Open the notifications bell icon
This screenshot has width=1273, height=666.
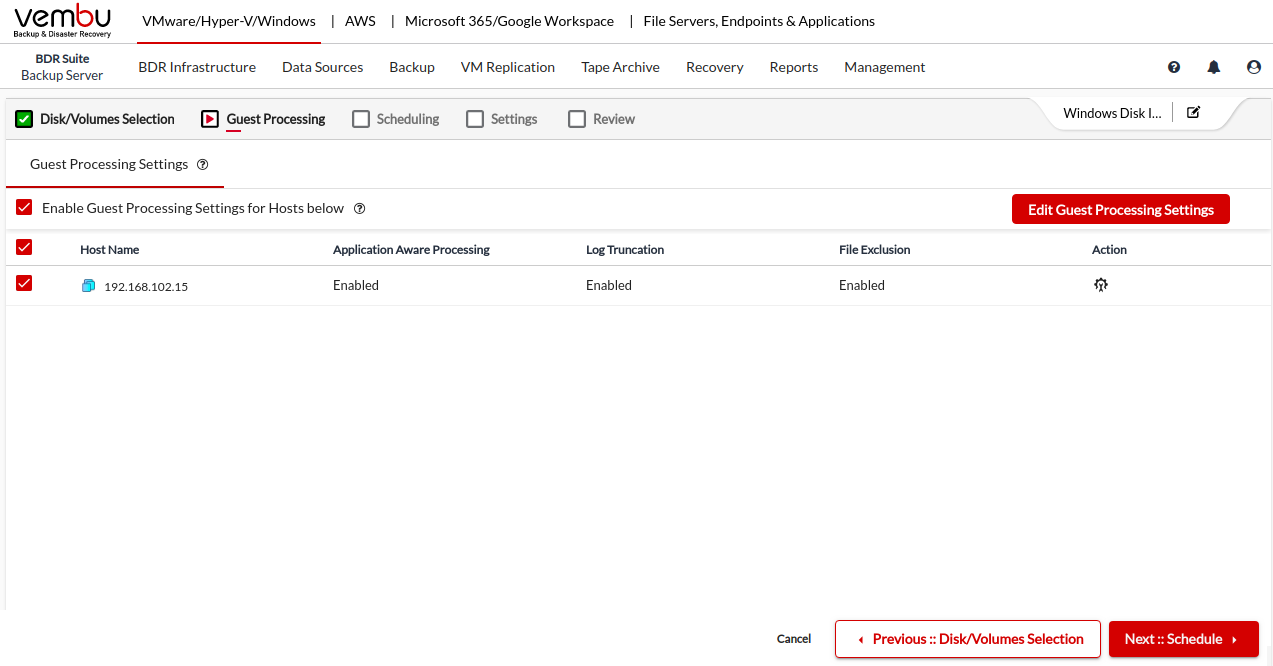(x=1214, y=67)
